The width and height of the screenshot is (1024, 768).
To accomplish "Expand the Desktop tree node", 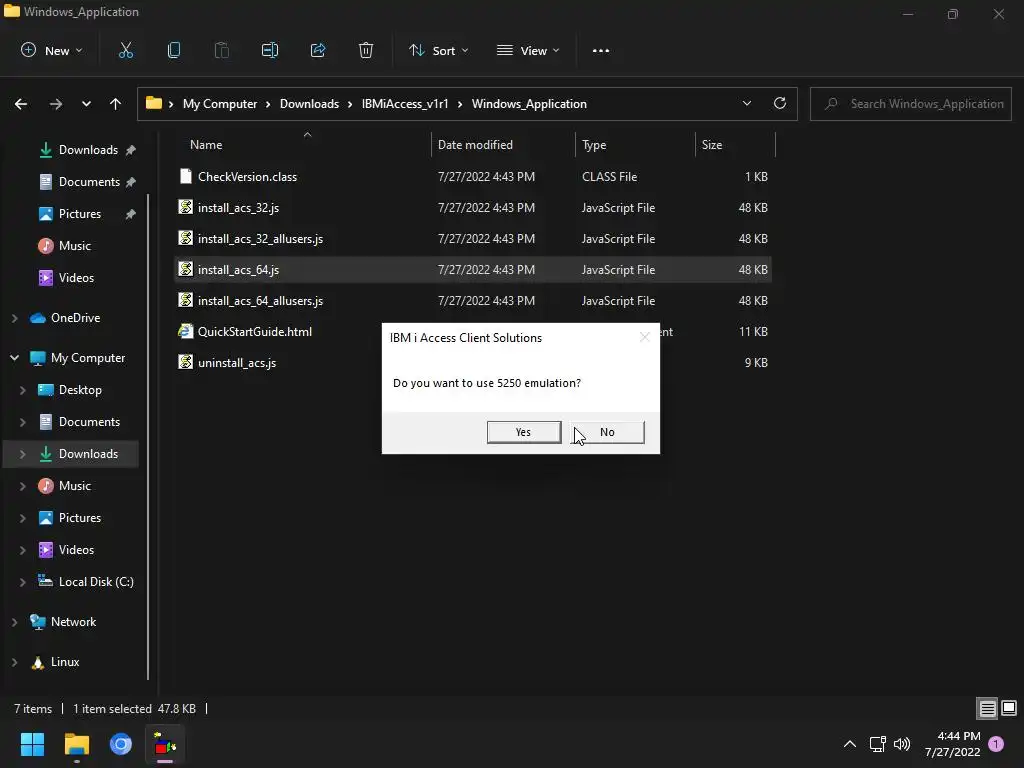I will coord(23,390).
